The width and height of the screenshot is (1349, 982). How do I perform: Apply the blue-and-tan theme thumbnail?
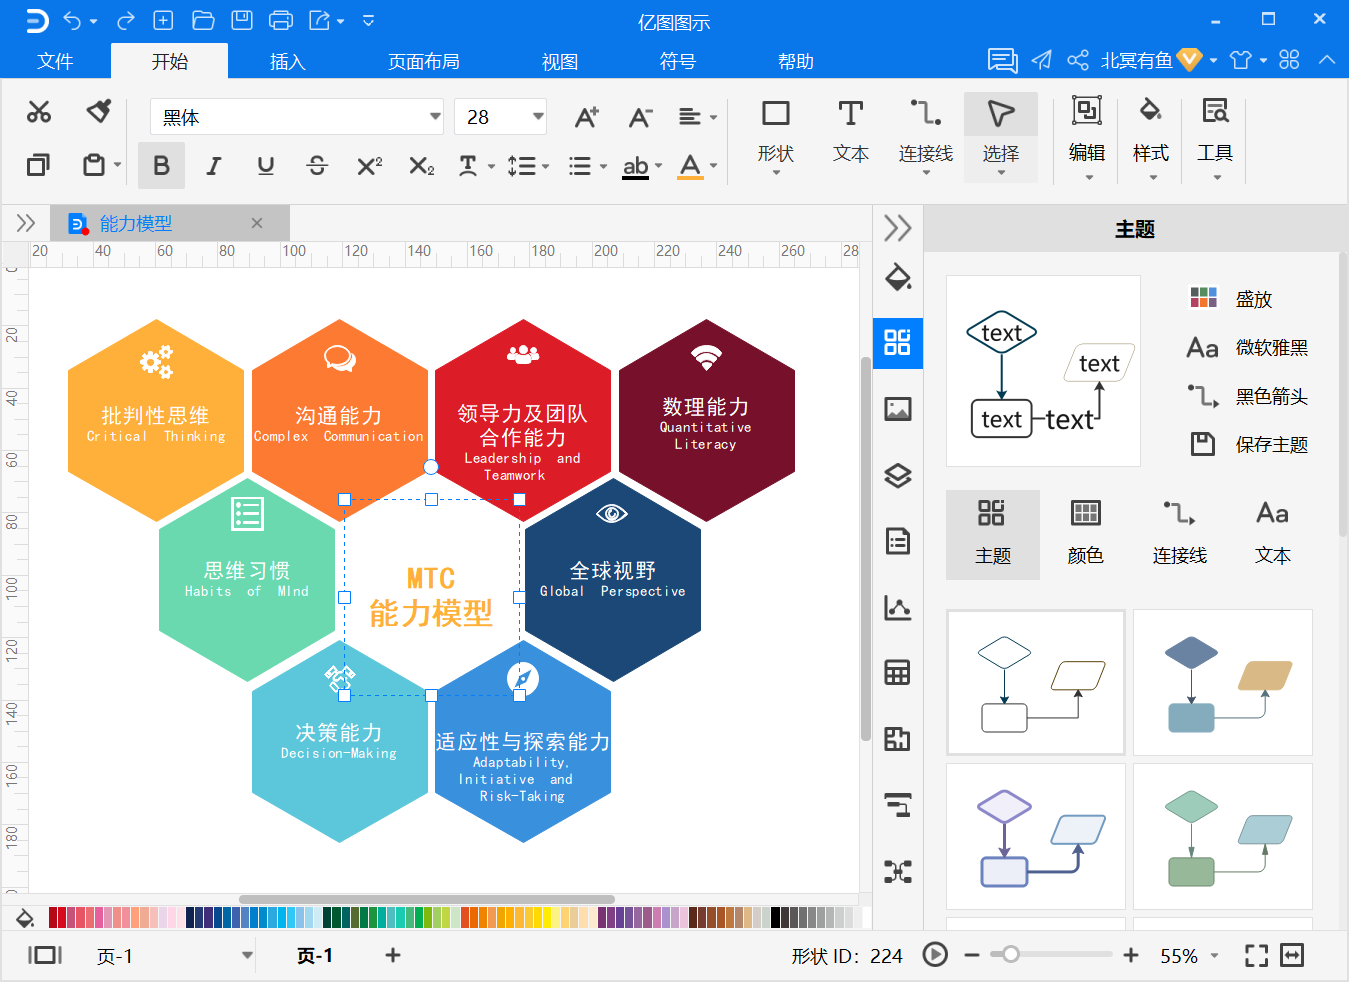coord(1222,682)
